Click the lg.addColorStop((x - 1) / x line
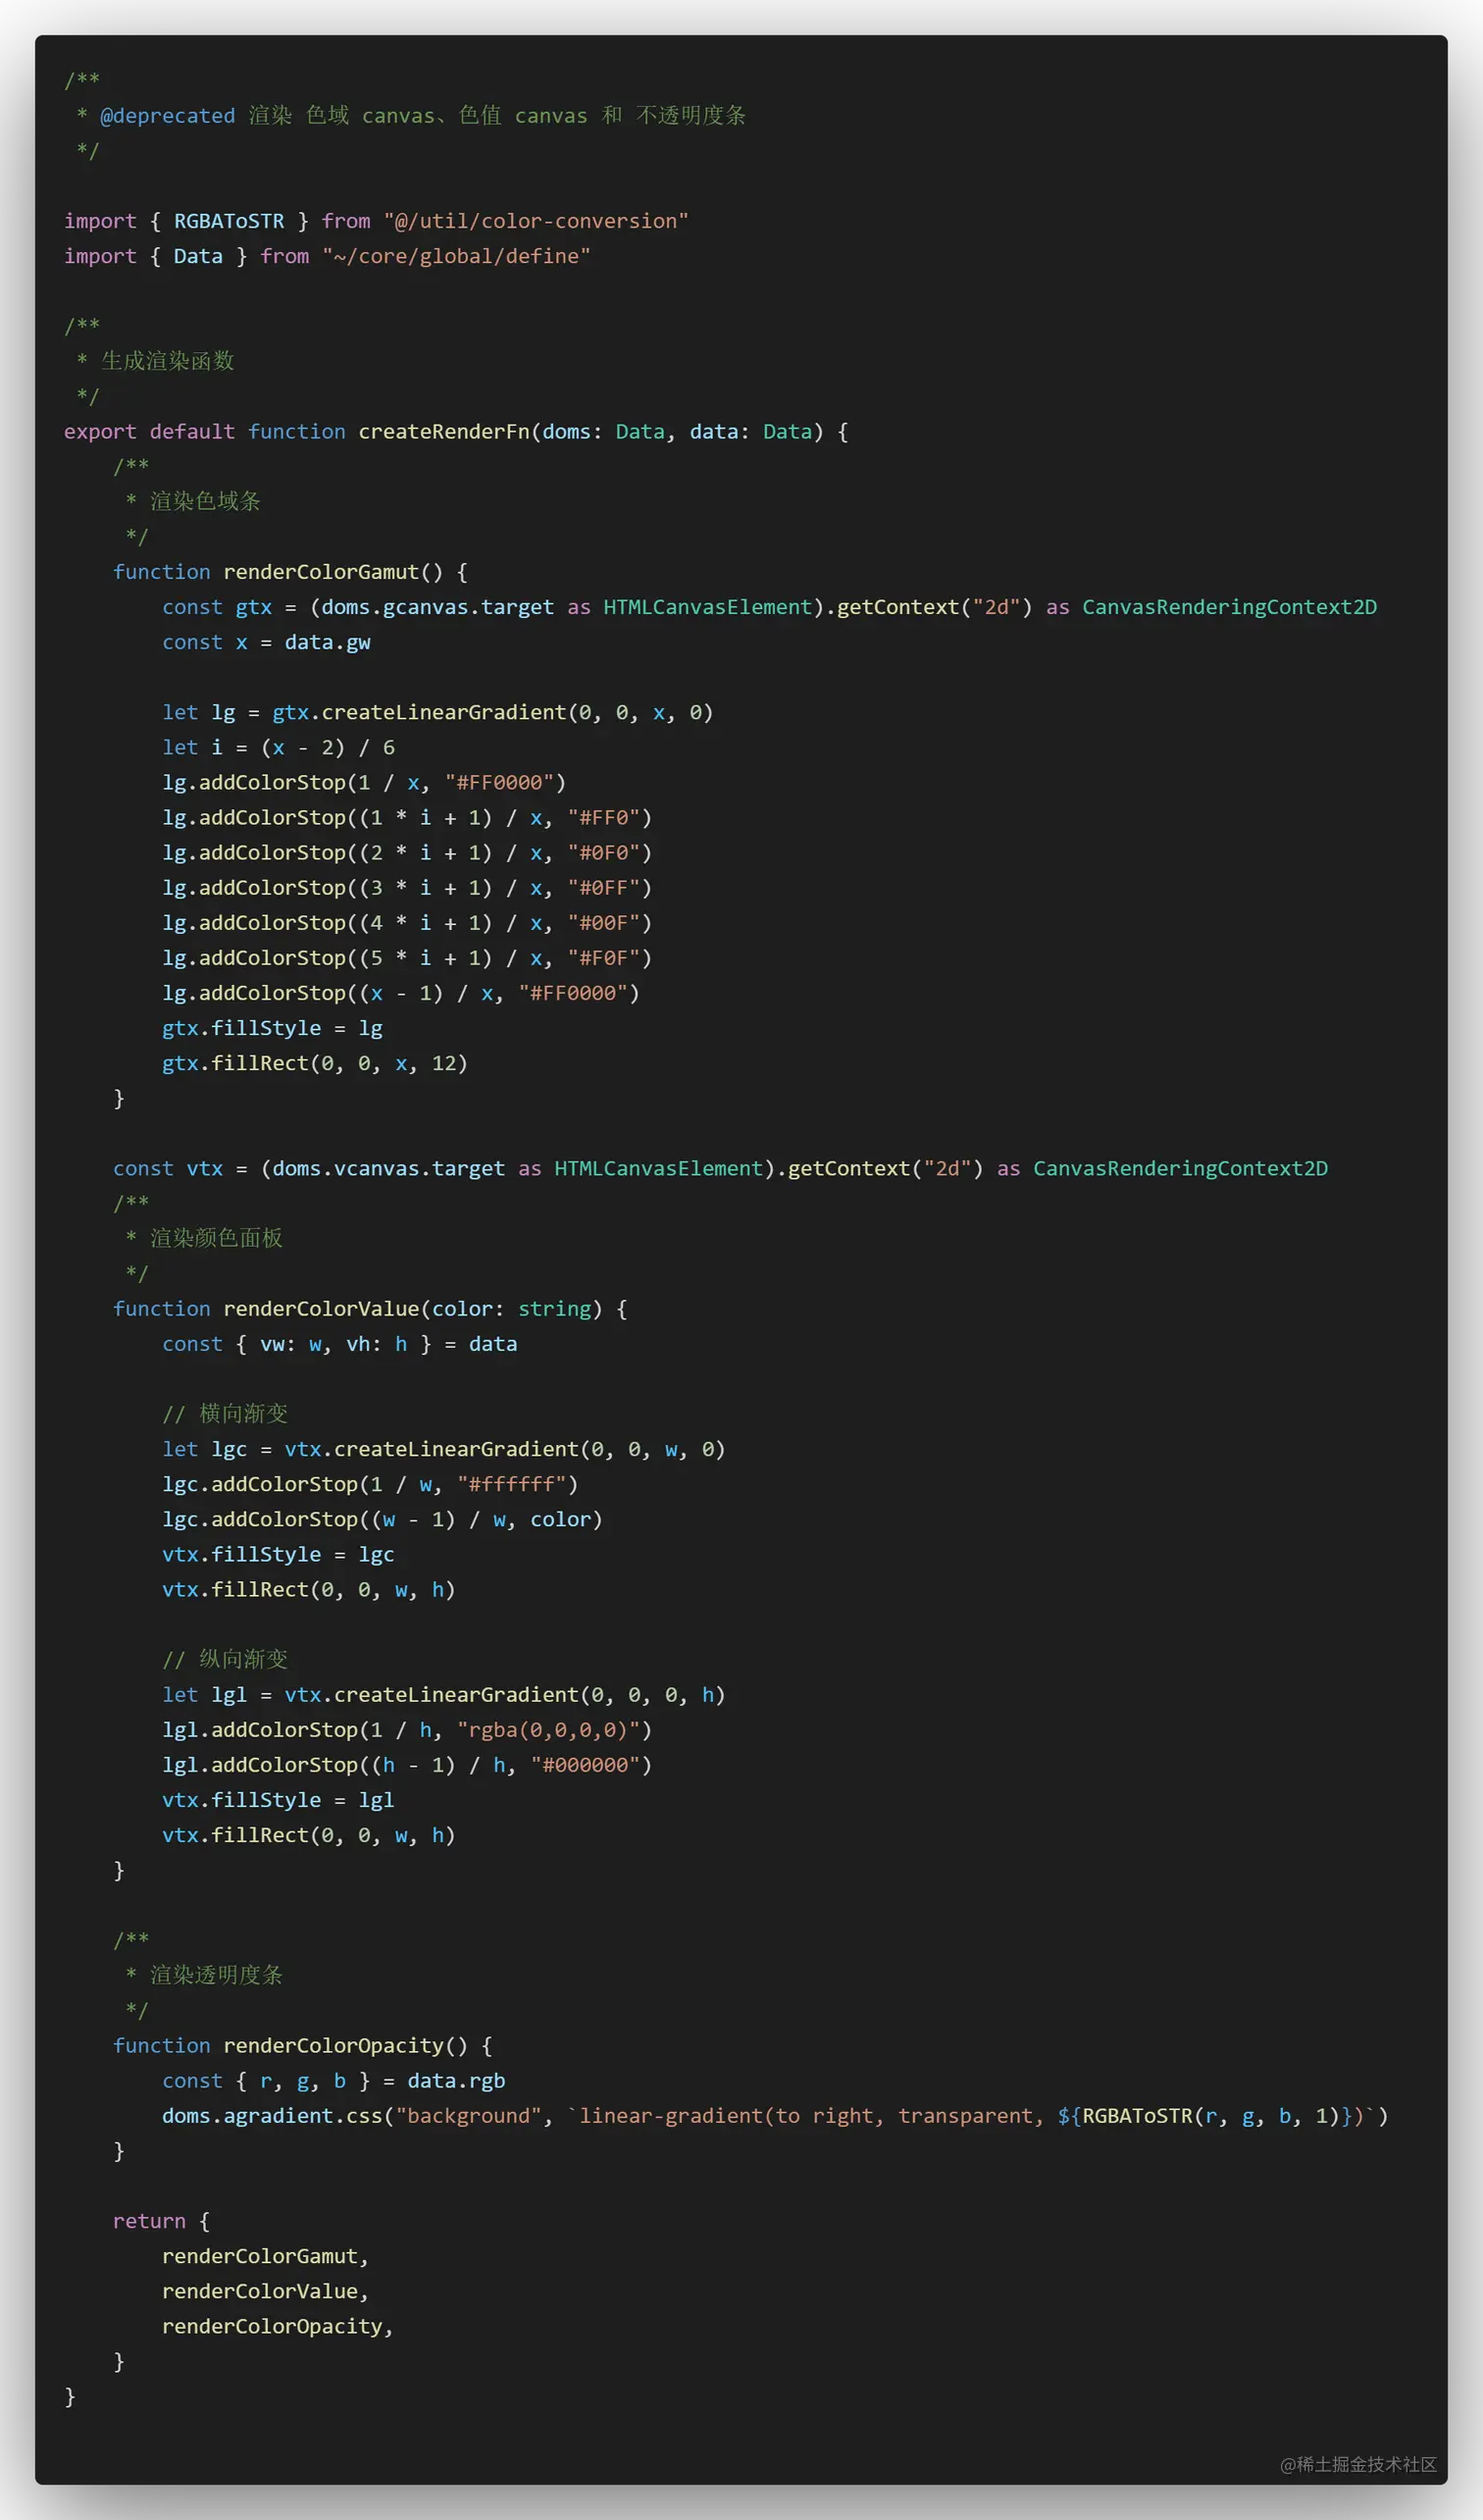Screen dimensions: 1483x2520 point(400,993)
